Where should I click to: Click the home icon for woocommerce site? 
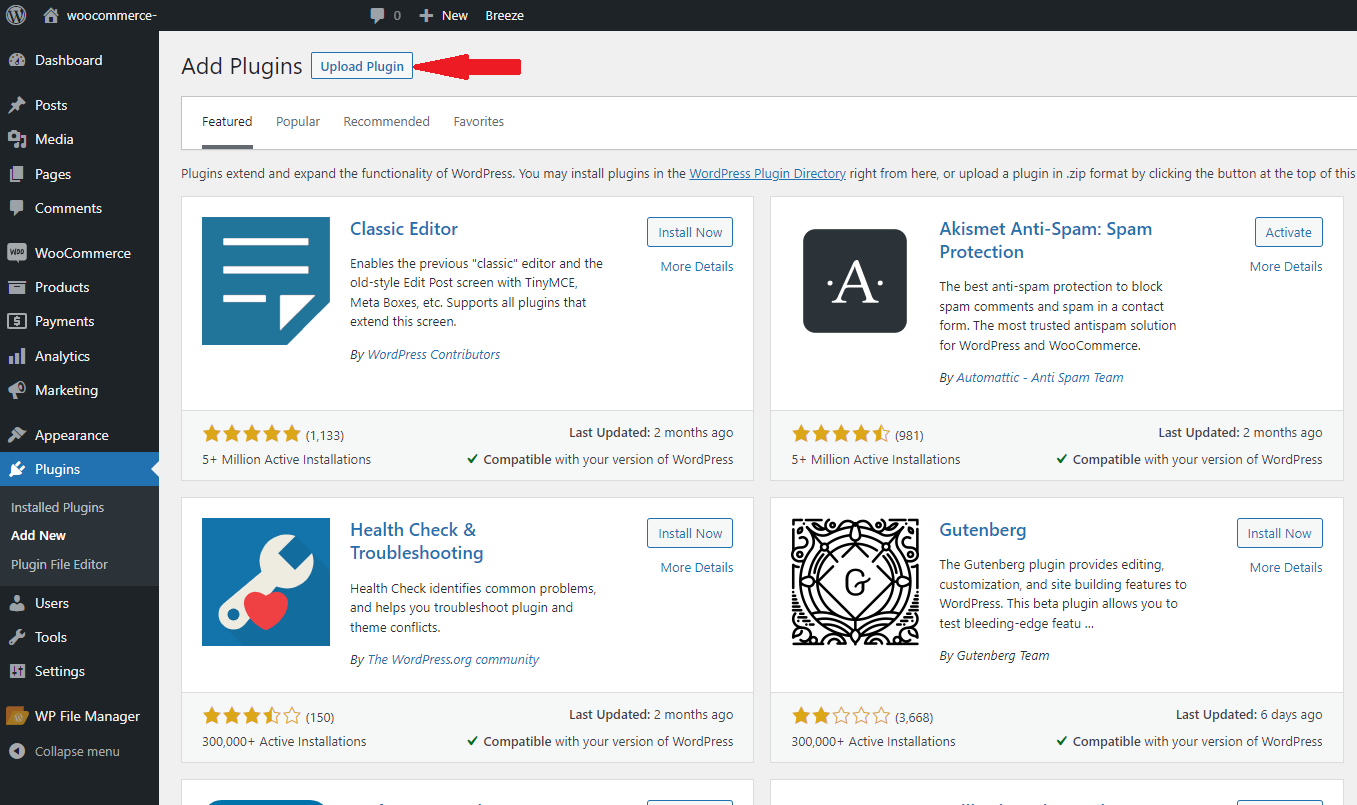coord(51,15)
